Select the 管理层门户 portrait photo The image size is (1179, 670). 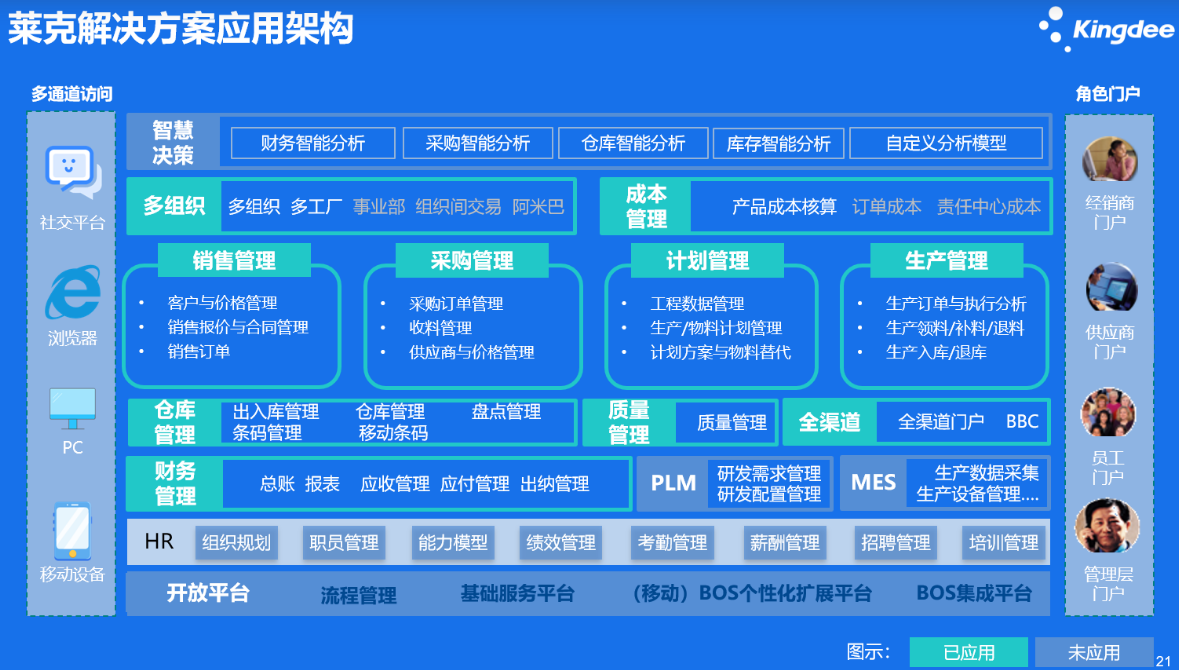[x=1108, y=526]
